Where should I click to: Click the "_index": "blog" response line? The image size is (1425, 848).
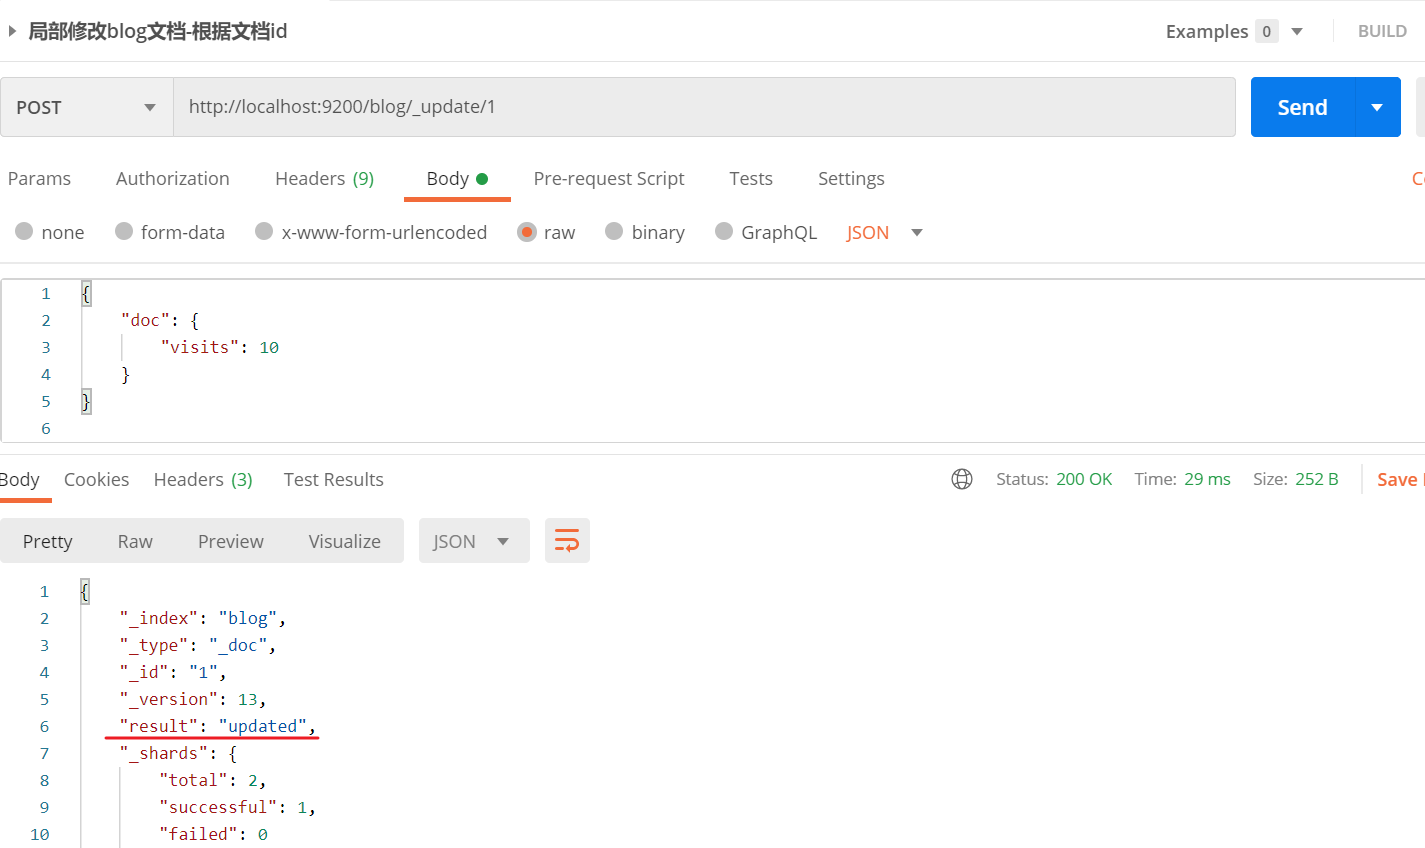[203, 618]
